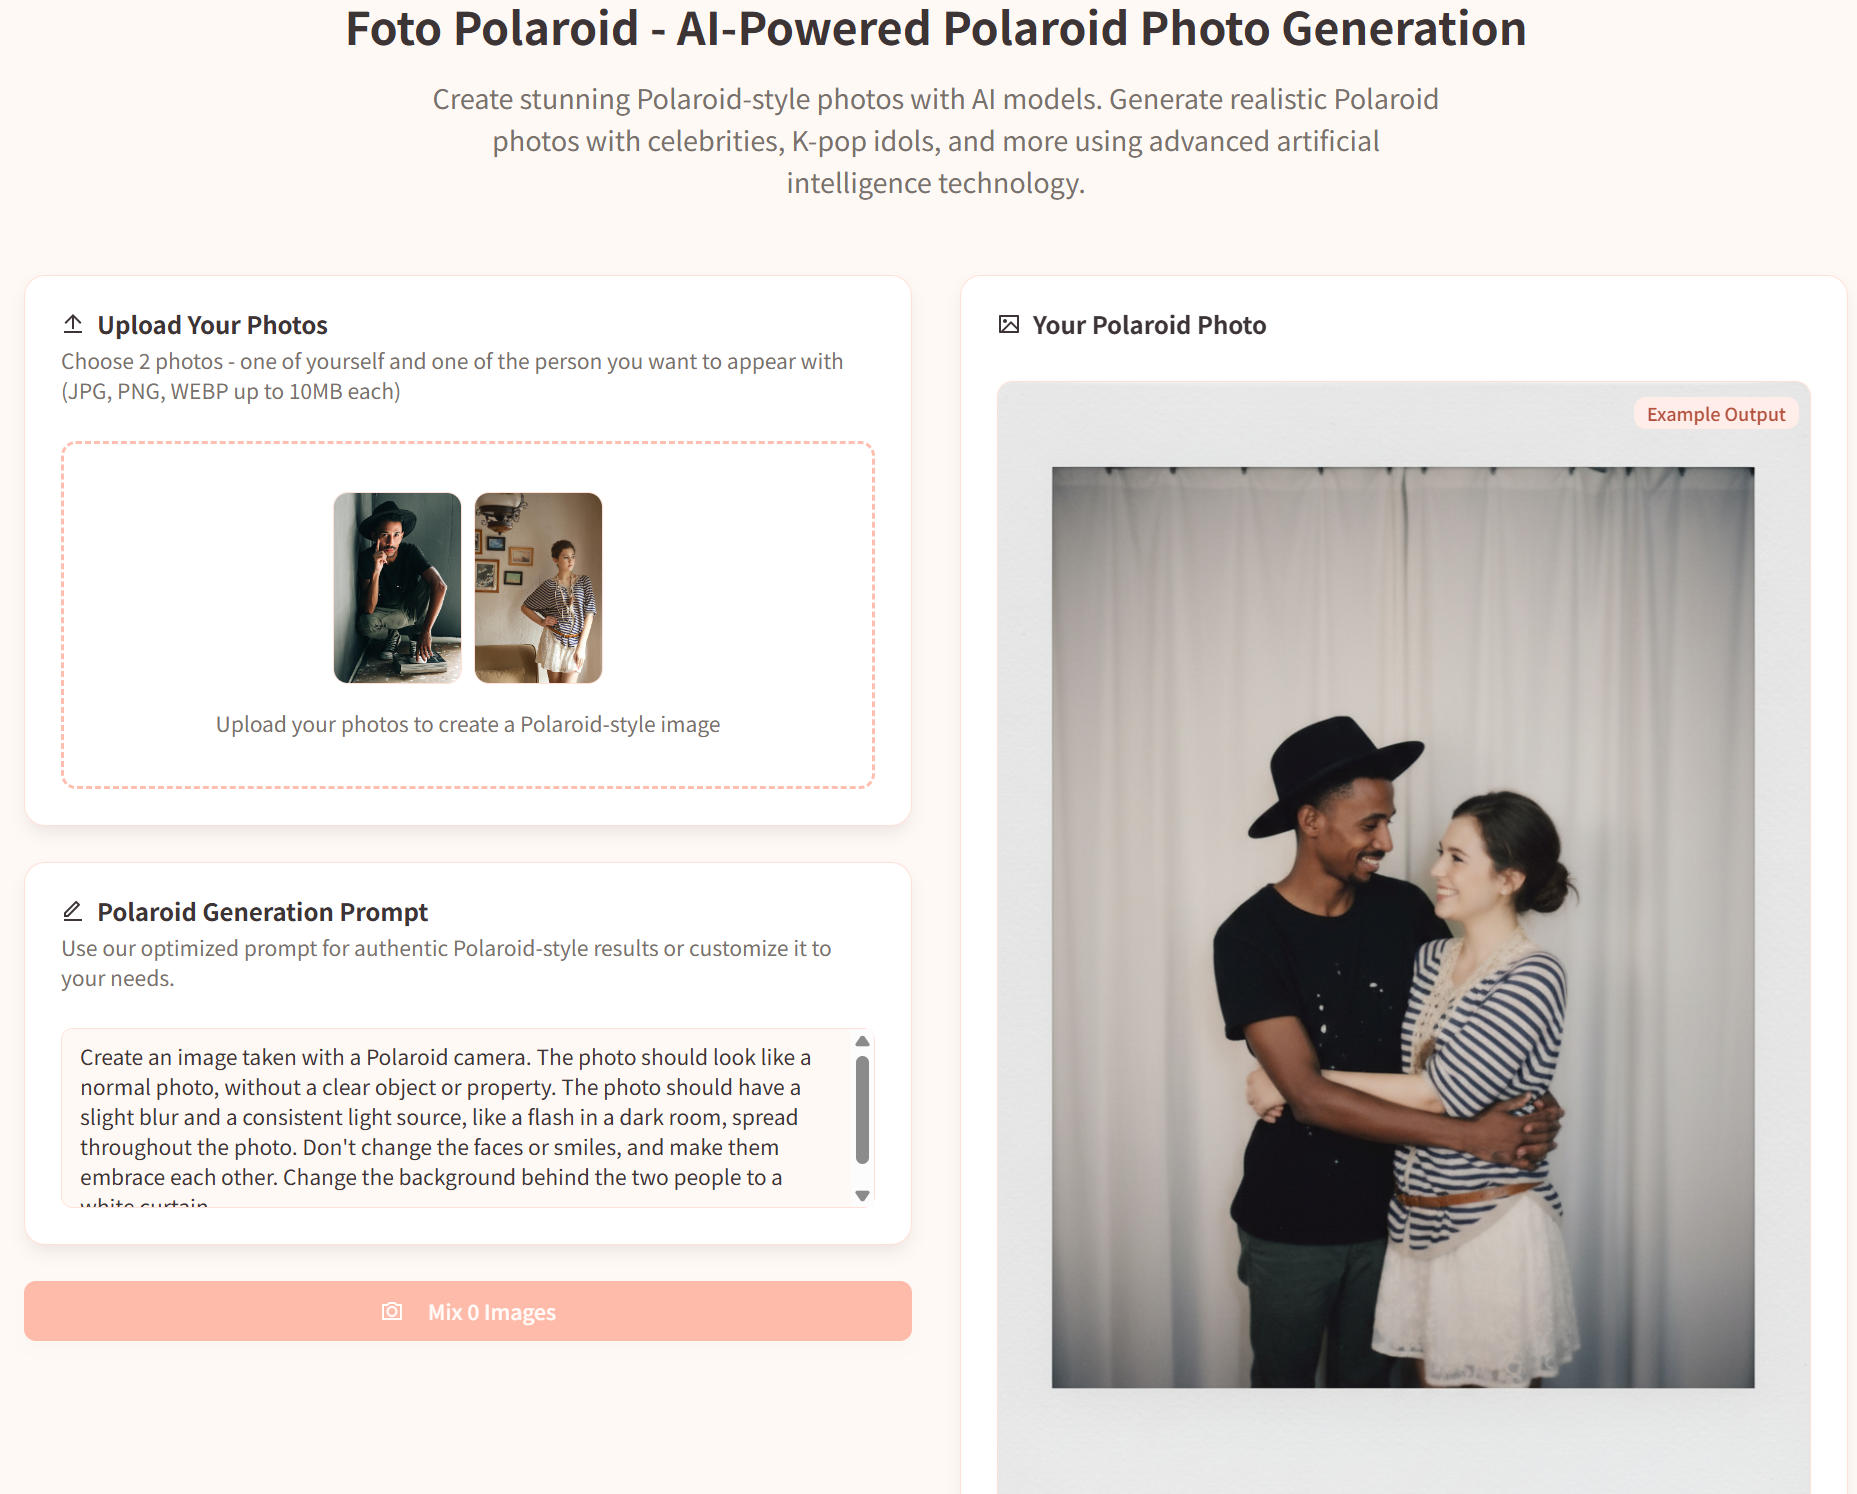Click the Upload Your Photos heading
This screenshot has height=1494, width=1857.
[212, 325]
